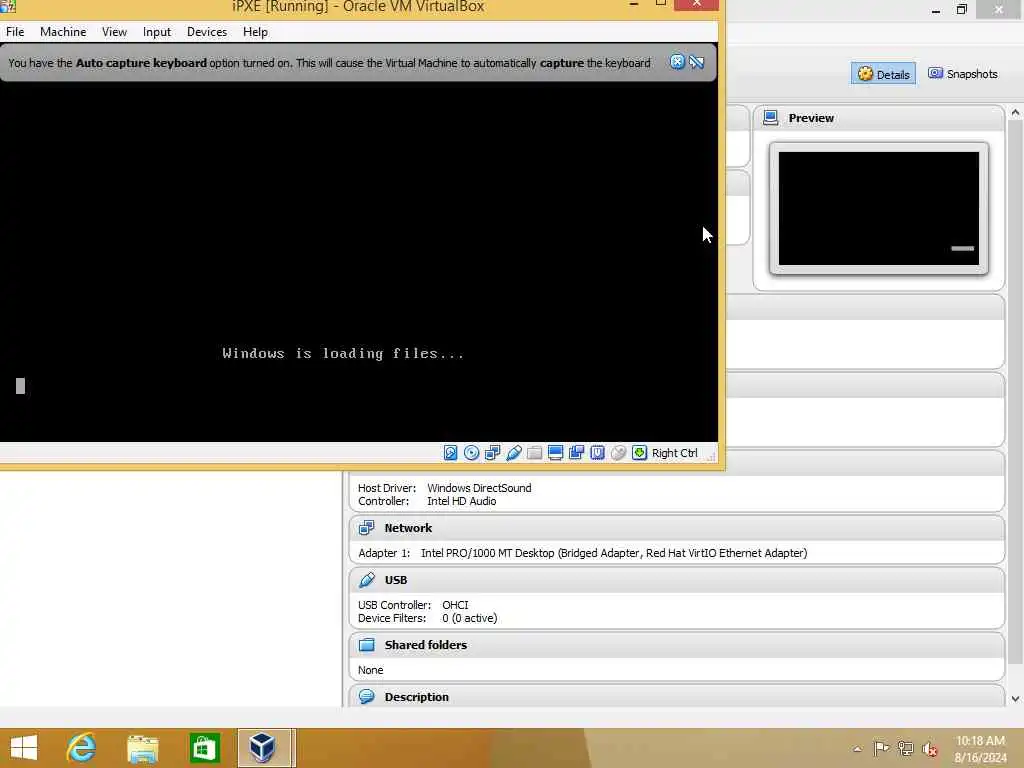Click the USB section header
The width and height of the screenshot is (1024, 768).
point(676,580)
